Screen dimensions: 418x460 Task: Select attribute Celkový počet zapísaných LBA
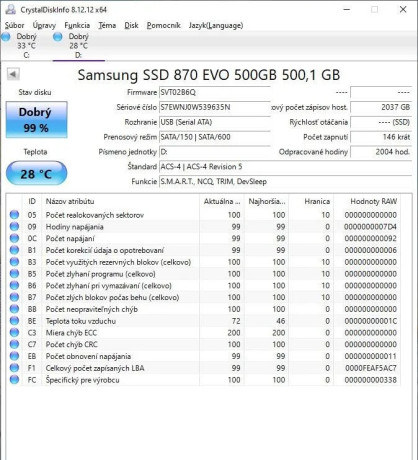pos(95,368)
